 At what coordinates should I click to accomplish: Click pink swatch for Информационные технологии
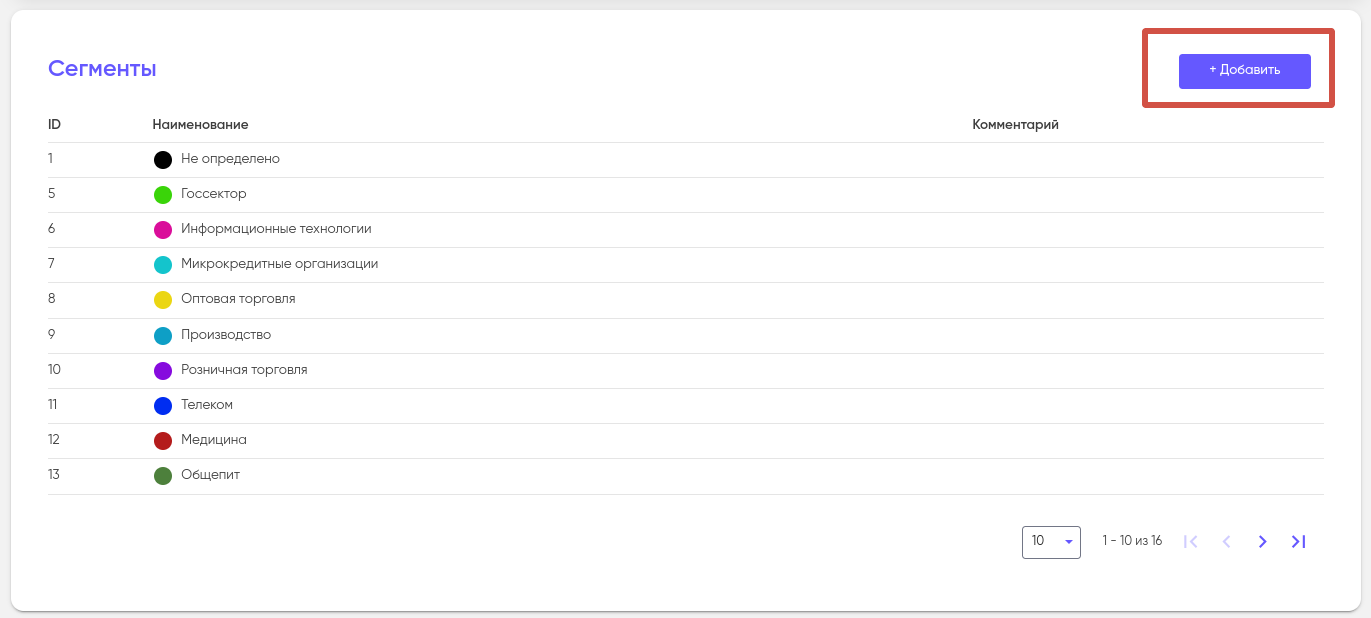pyautogui.click(x=163, y=230)
